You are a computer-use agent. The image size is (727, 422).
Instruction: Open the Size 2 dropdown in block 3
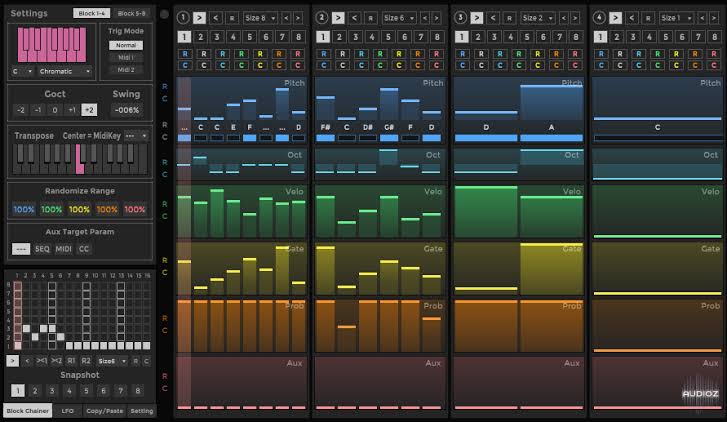click(537, 18)
